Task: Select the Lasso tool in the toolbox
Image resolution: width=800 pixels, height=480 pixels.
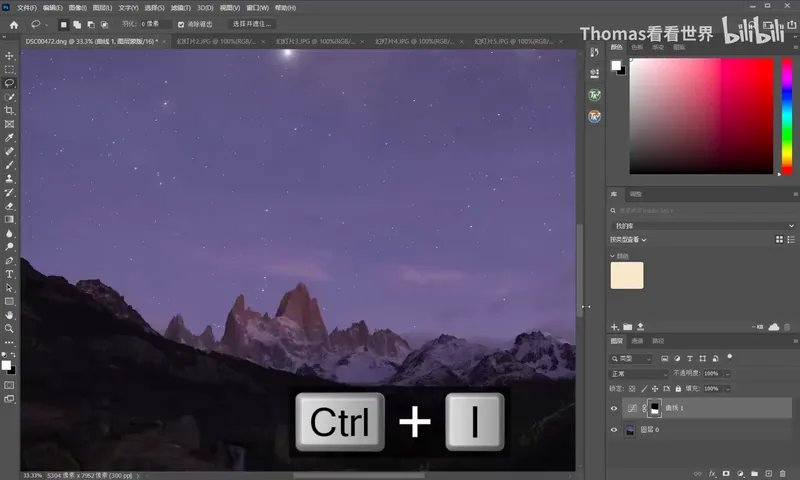Action: pyautogui.click(x=9, y=83)
